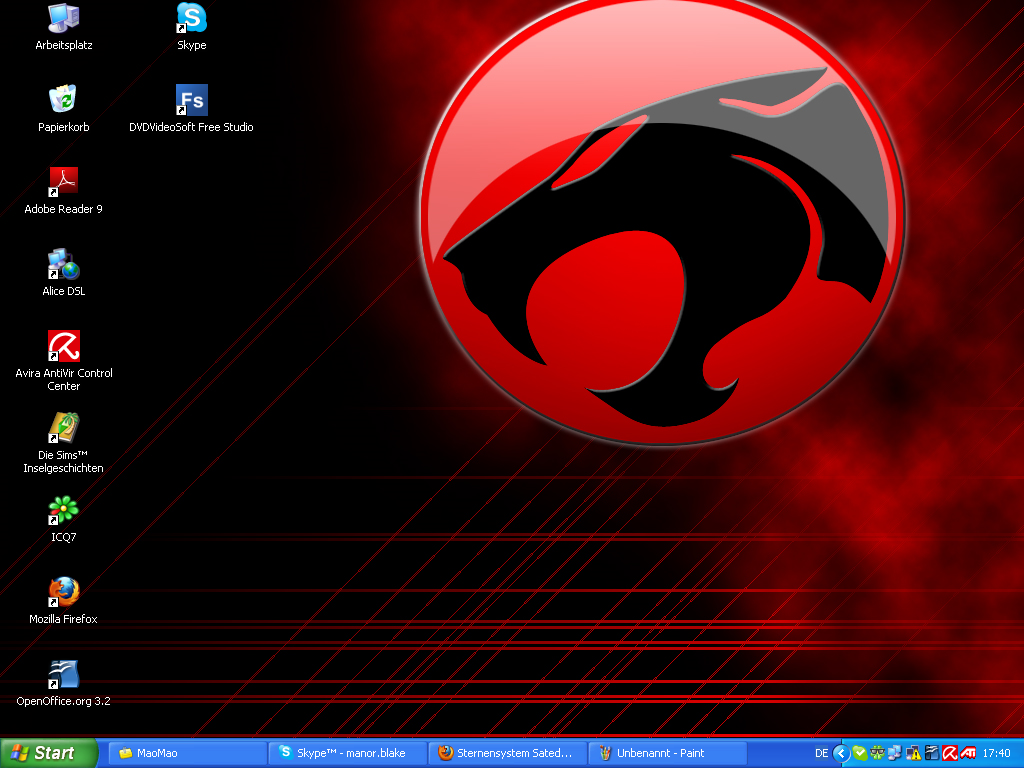1024x768 pixels.
Task: Expand hidden system tray icons arrow
Action: click(x=841, y=753)
